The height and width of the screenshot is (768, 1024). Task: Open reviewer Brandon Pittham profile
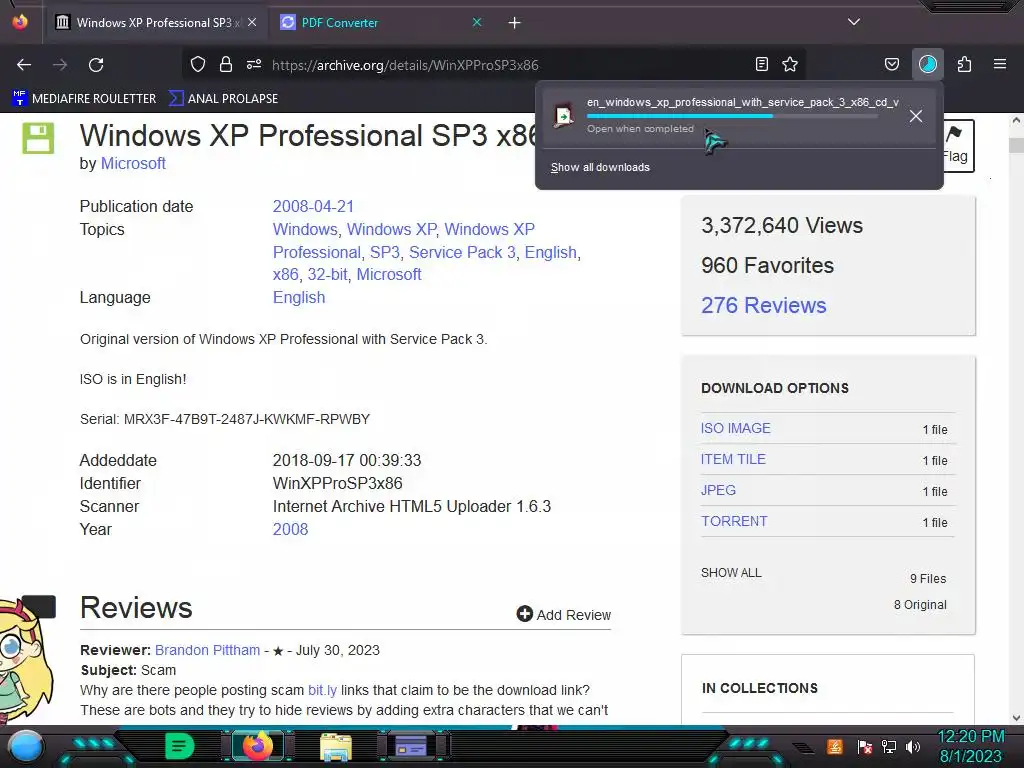point(207,650)
